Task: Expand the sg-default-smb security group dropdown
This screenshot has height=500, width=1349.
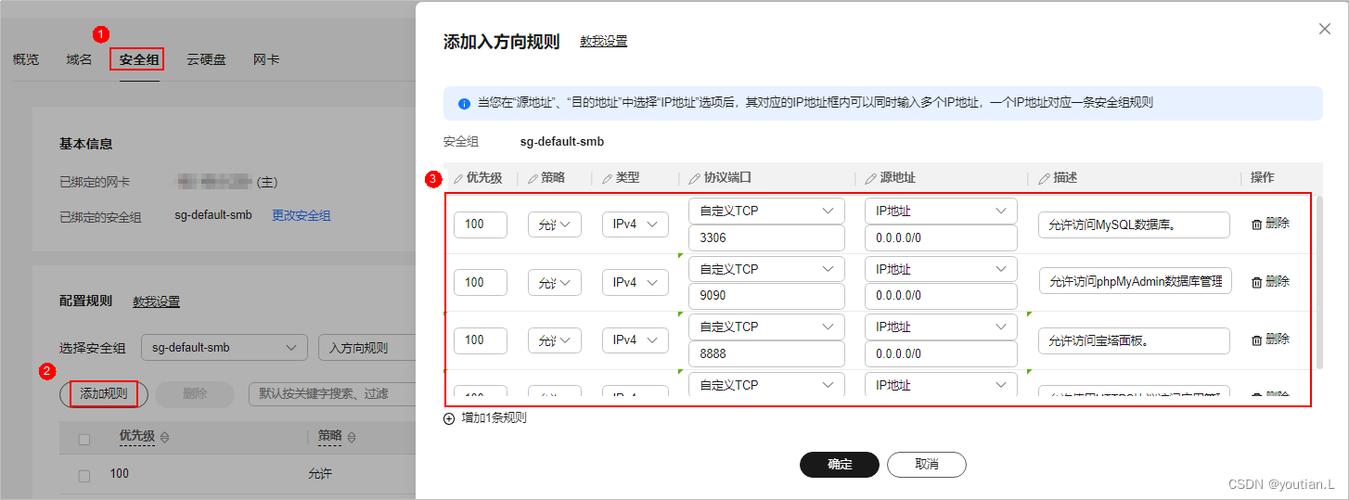Action: click(224, 348)
